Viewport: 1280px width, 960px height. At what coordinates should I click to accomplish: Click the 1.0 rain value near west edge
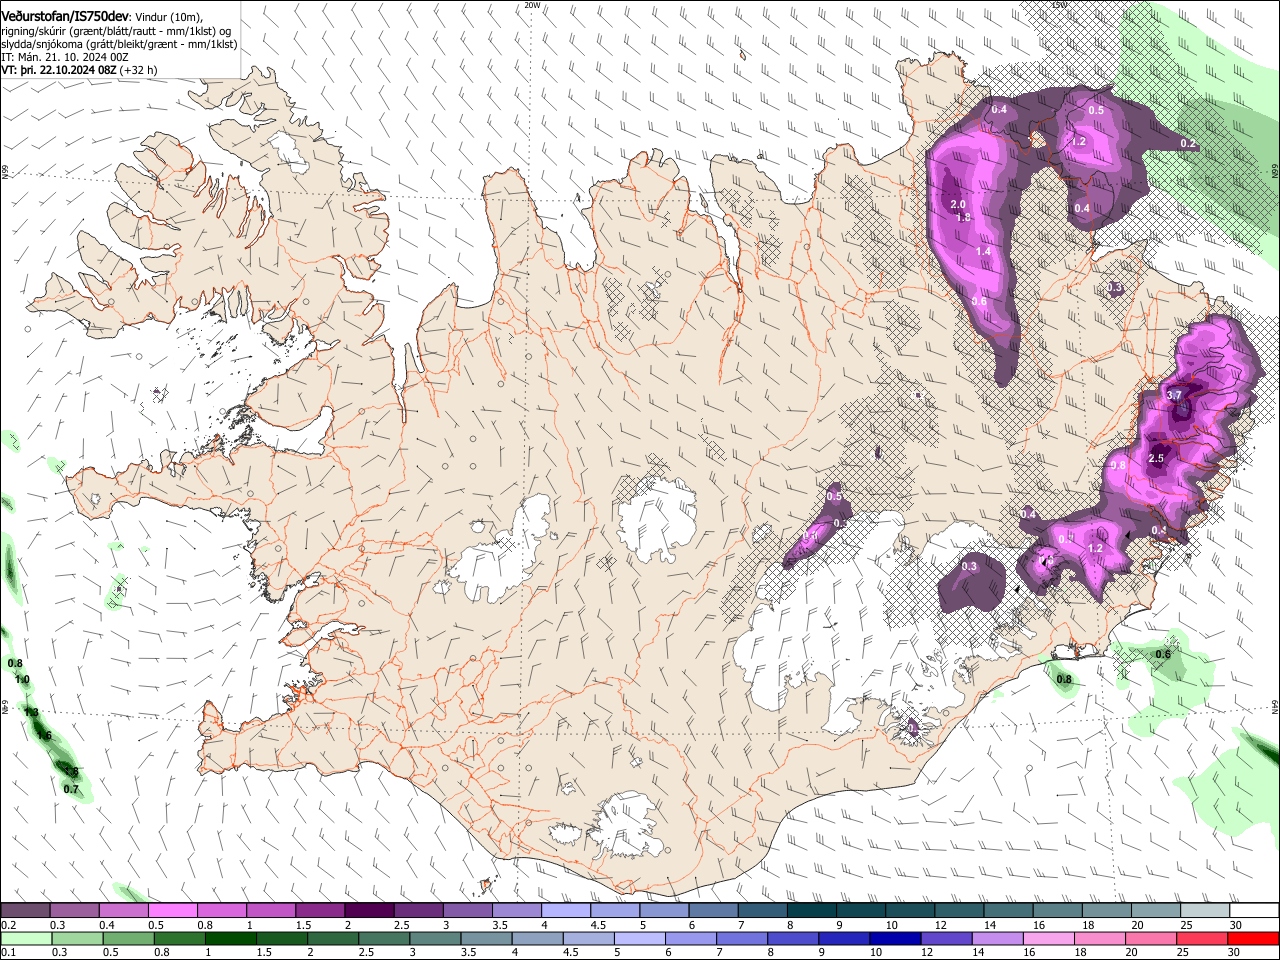(22, 679)
